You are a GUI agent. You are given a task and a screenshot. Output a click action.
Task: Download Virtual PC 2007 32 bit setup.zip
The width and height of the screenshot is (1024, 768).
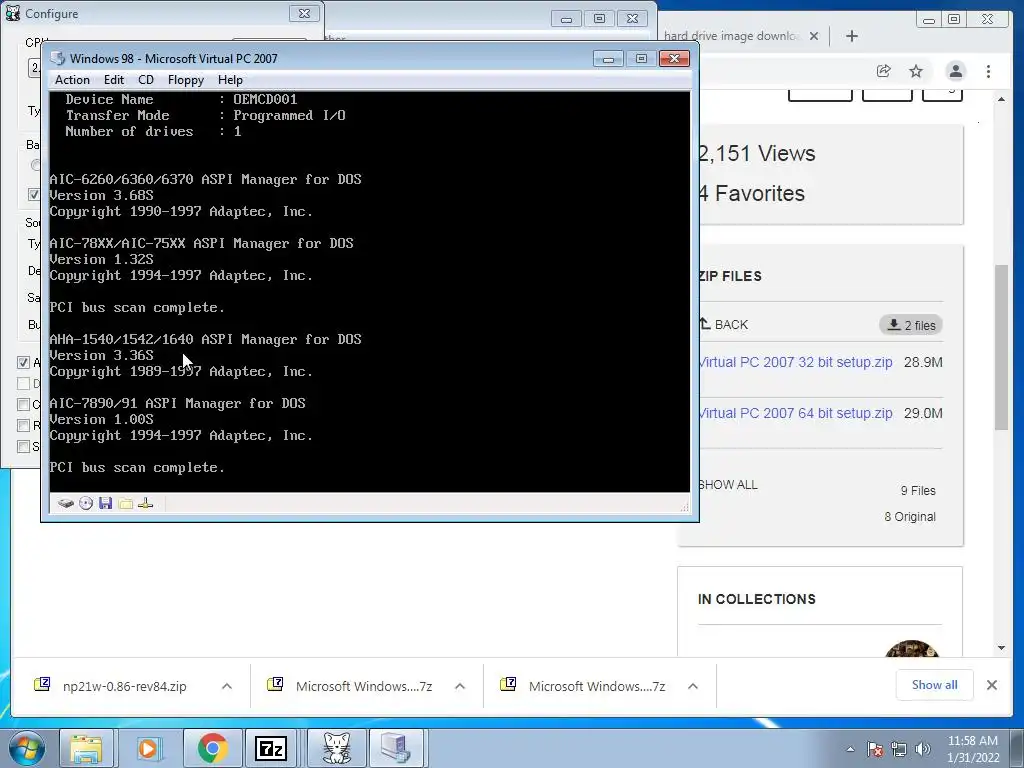click(795, 362)
